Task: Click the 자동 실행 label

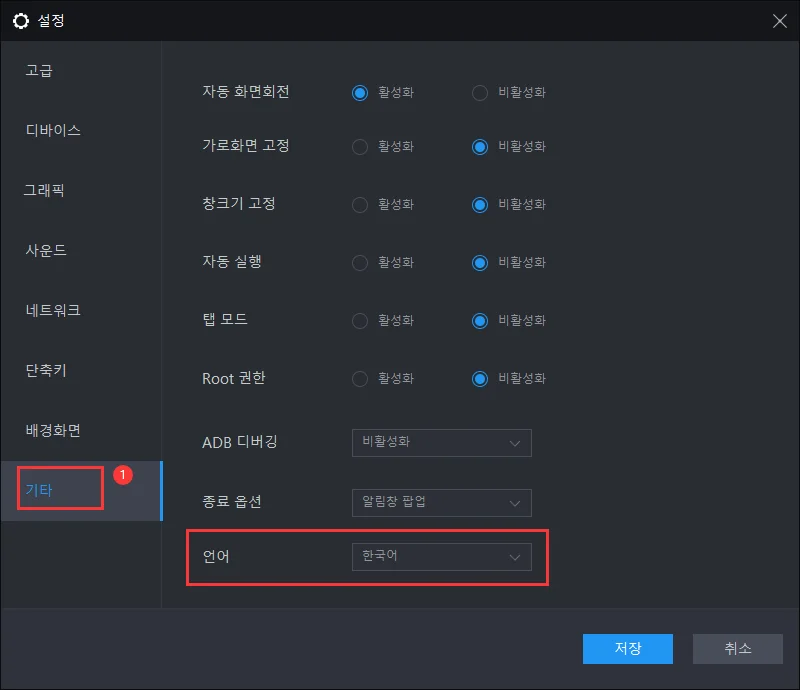Action: click(x=232, y=261)
